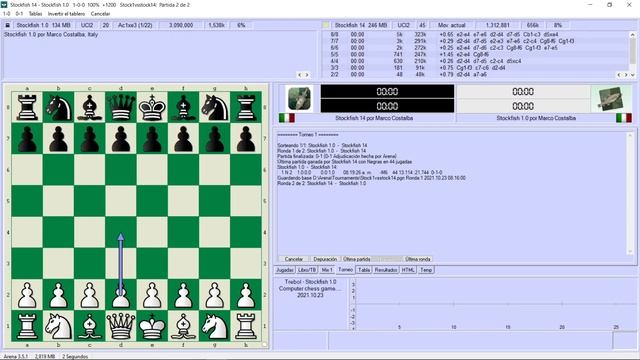Click left scroll arrow in Stockfish 1.0 analysis panel
This screenshot has height=360, width=640.
(300, 75)
